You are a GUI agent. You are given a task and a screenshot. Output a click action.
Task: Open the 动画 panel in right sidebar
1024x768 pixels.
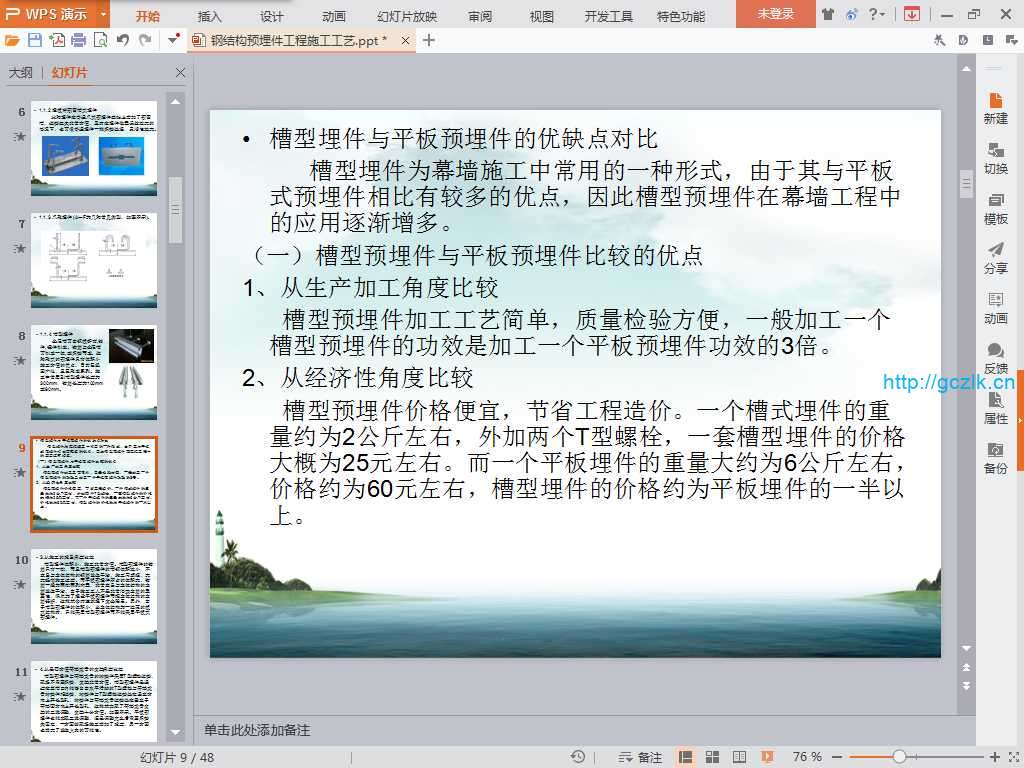(995, 307)
